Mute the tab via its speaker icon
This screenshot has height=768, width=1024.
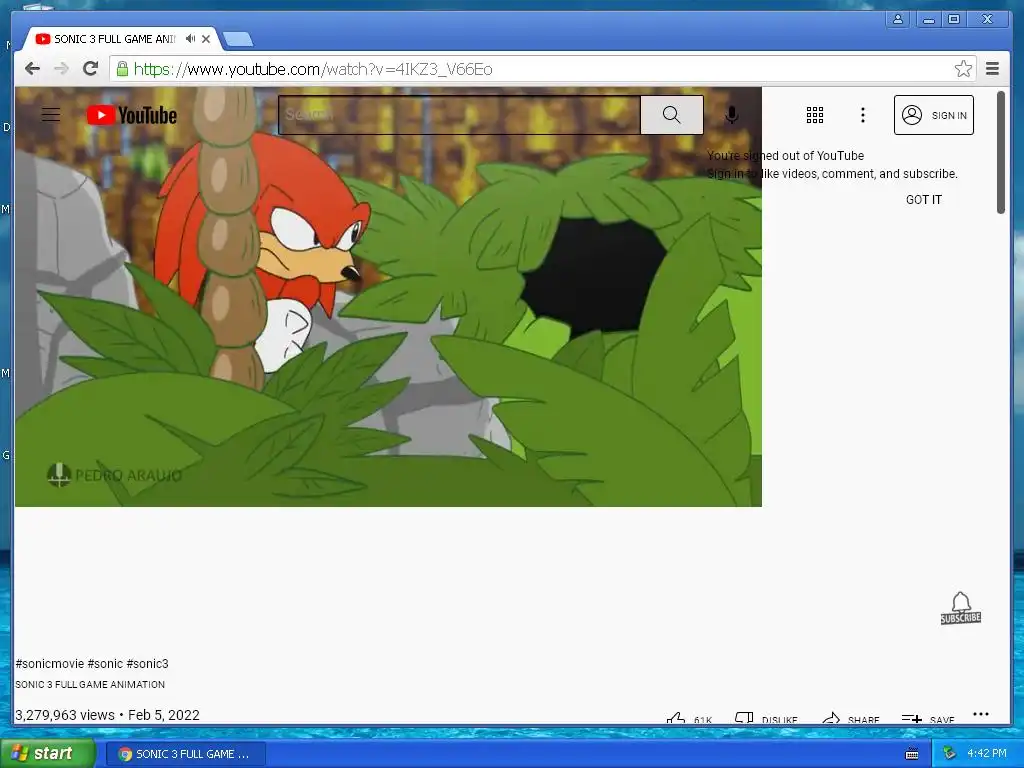(190, 39)
